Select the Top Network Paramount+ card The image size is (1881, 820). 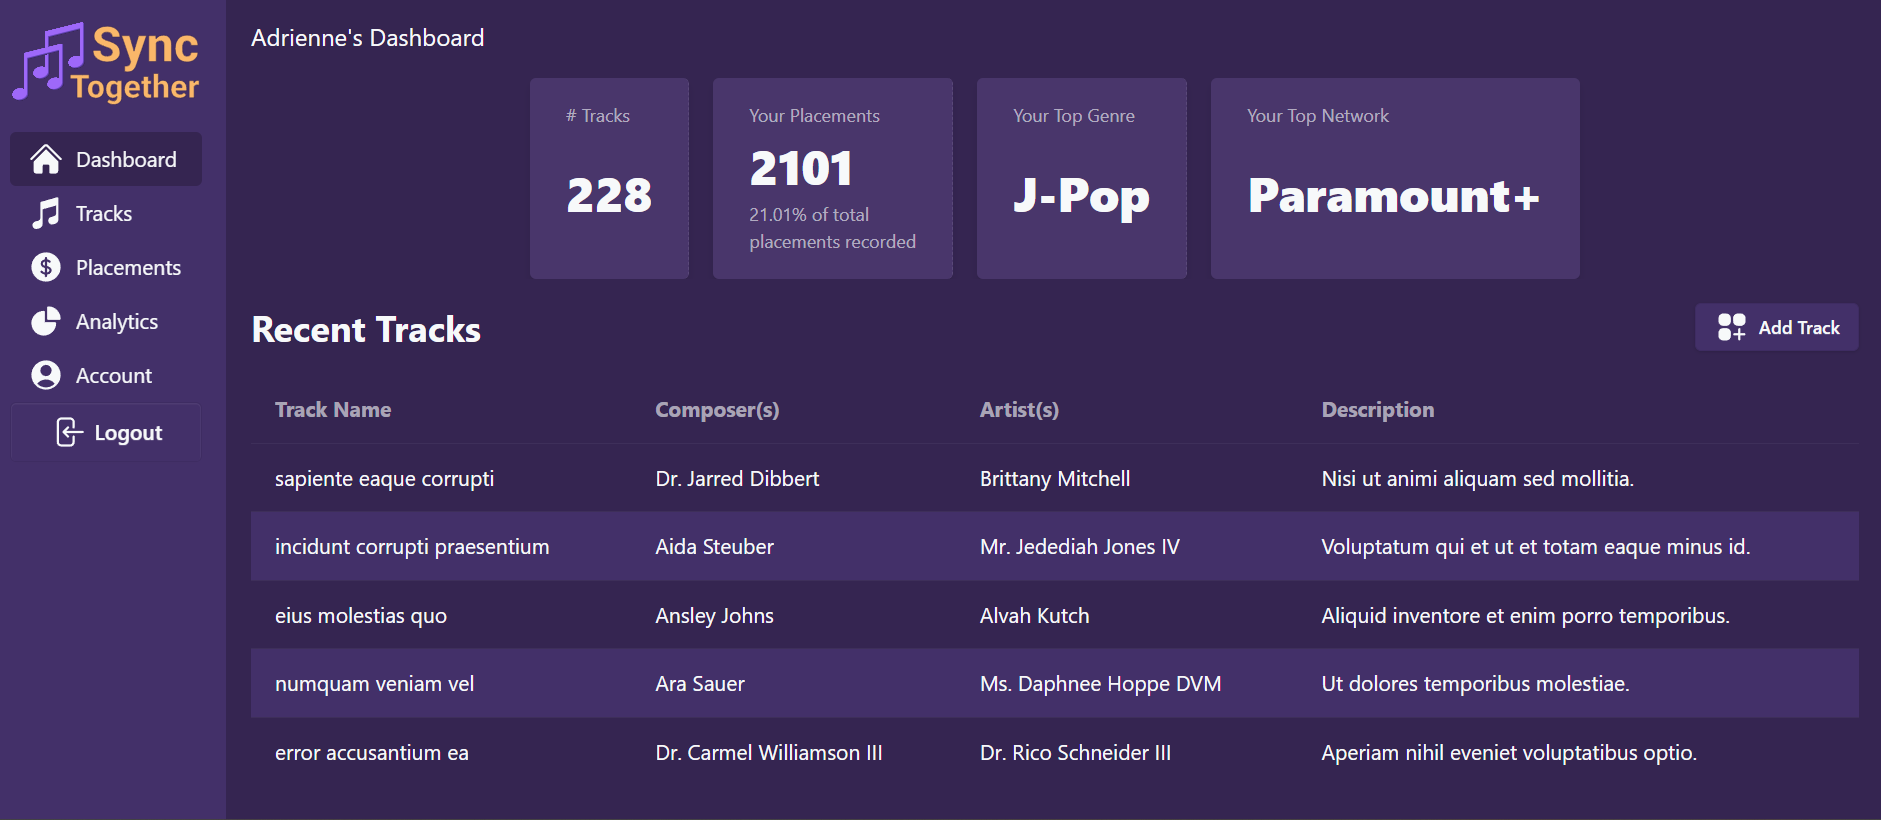pos(1395,178)
